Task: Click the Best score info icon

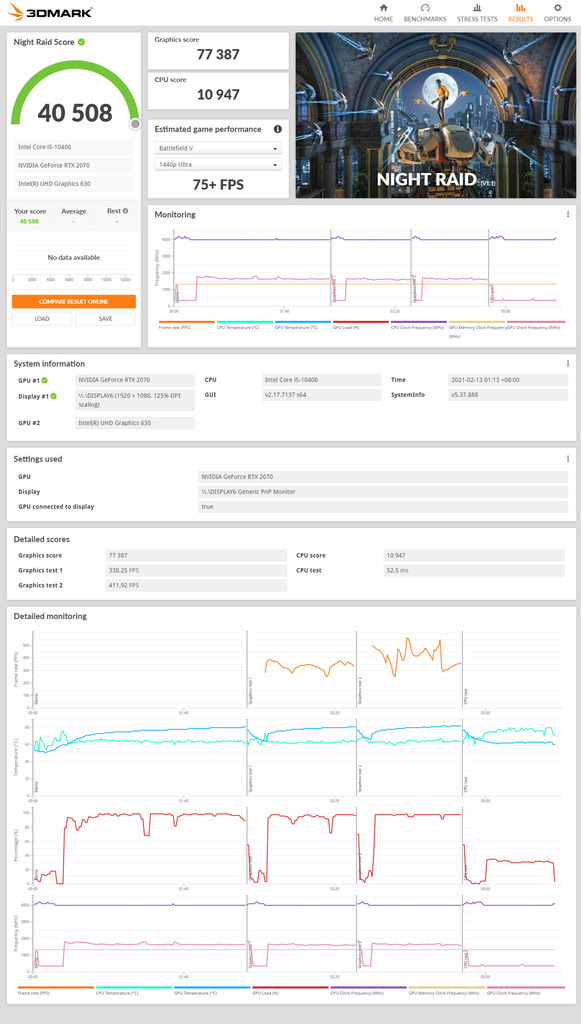Action: point(125,211)
